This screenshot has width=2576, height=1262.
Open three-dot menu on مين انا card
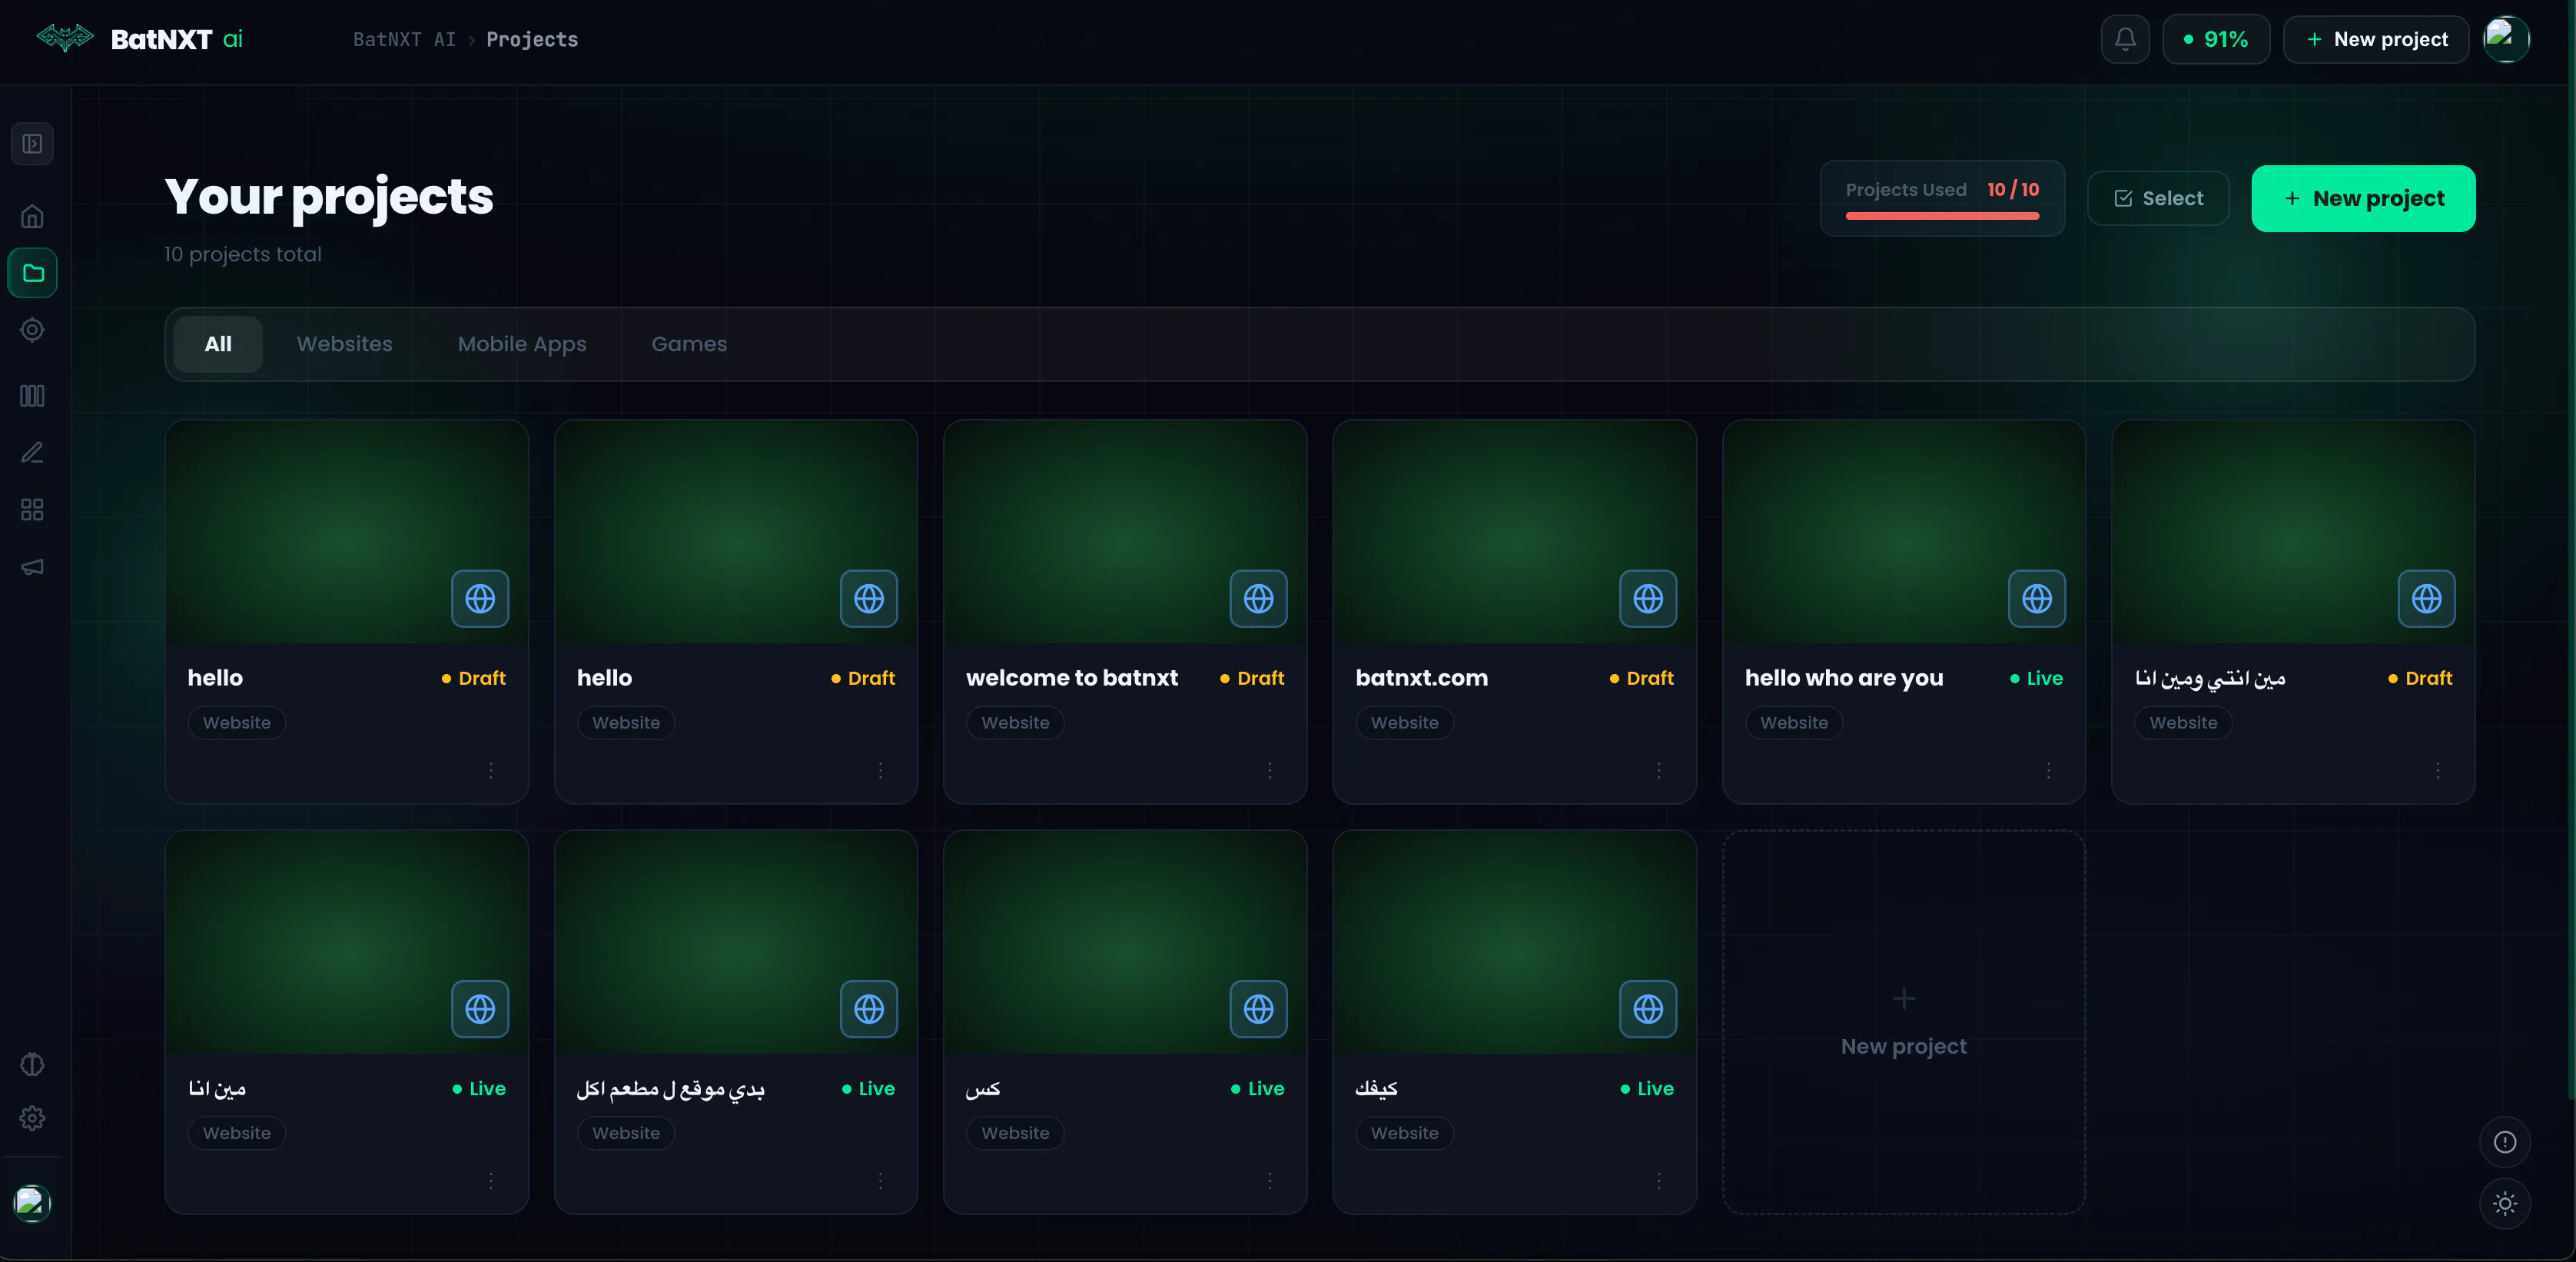[491, 1181]
